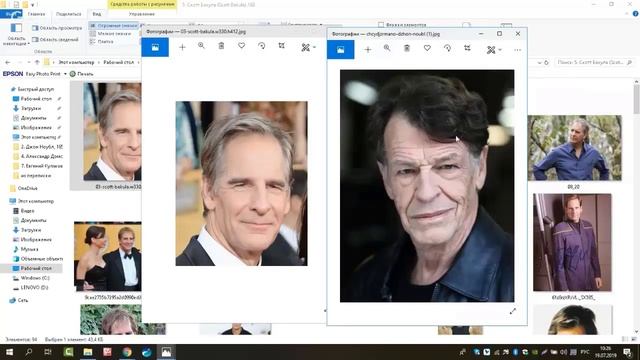Open Edit & Create in scott-bakula Photos window
The height and width of the screenshot is (360, 640).
305,47
